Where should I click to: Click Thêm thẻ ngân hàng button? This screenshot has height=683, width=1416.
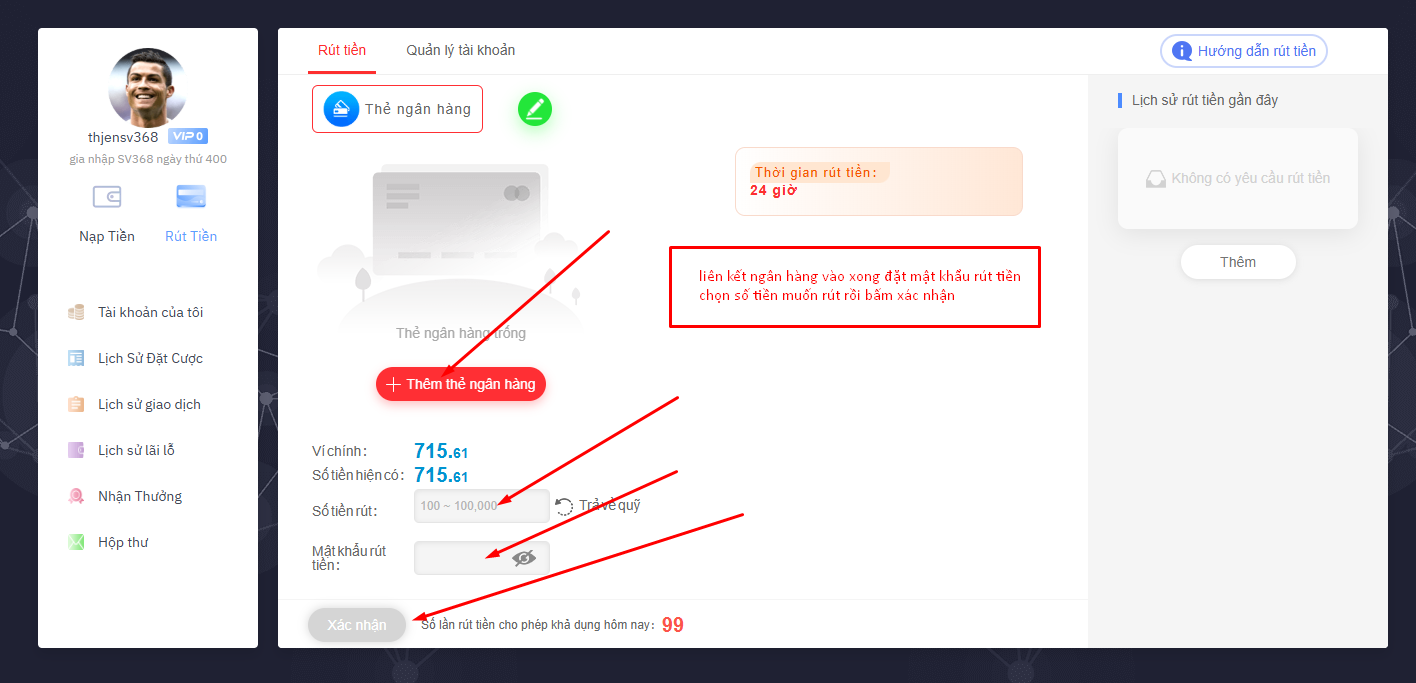click(461, 384)
